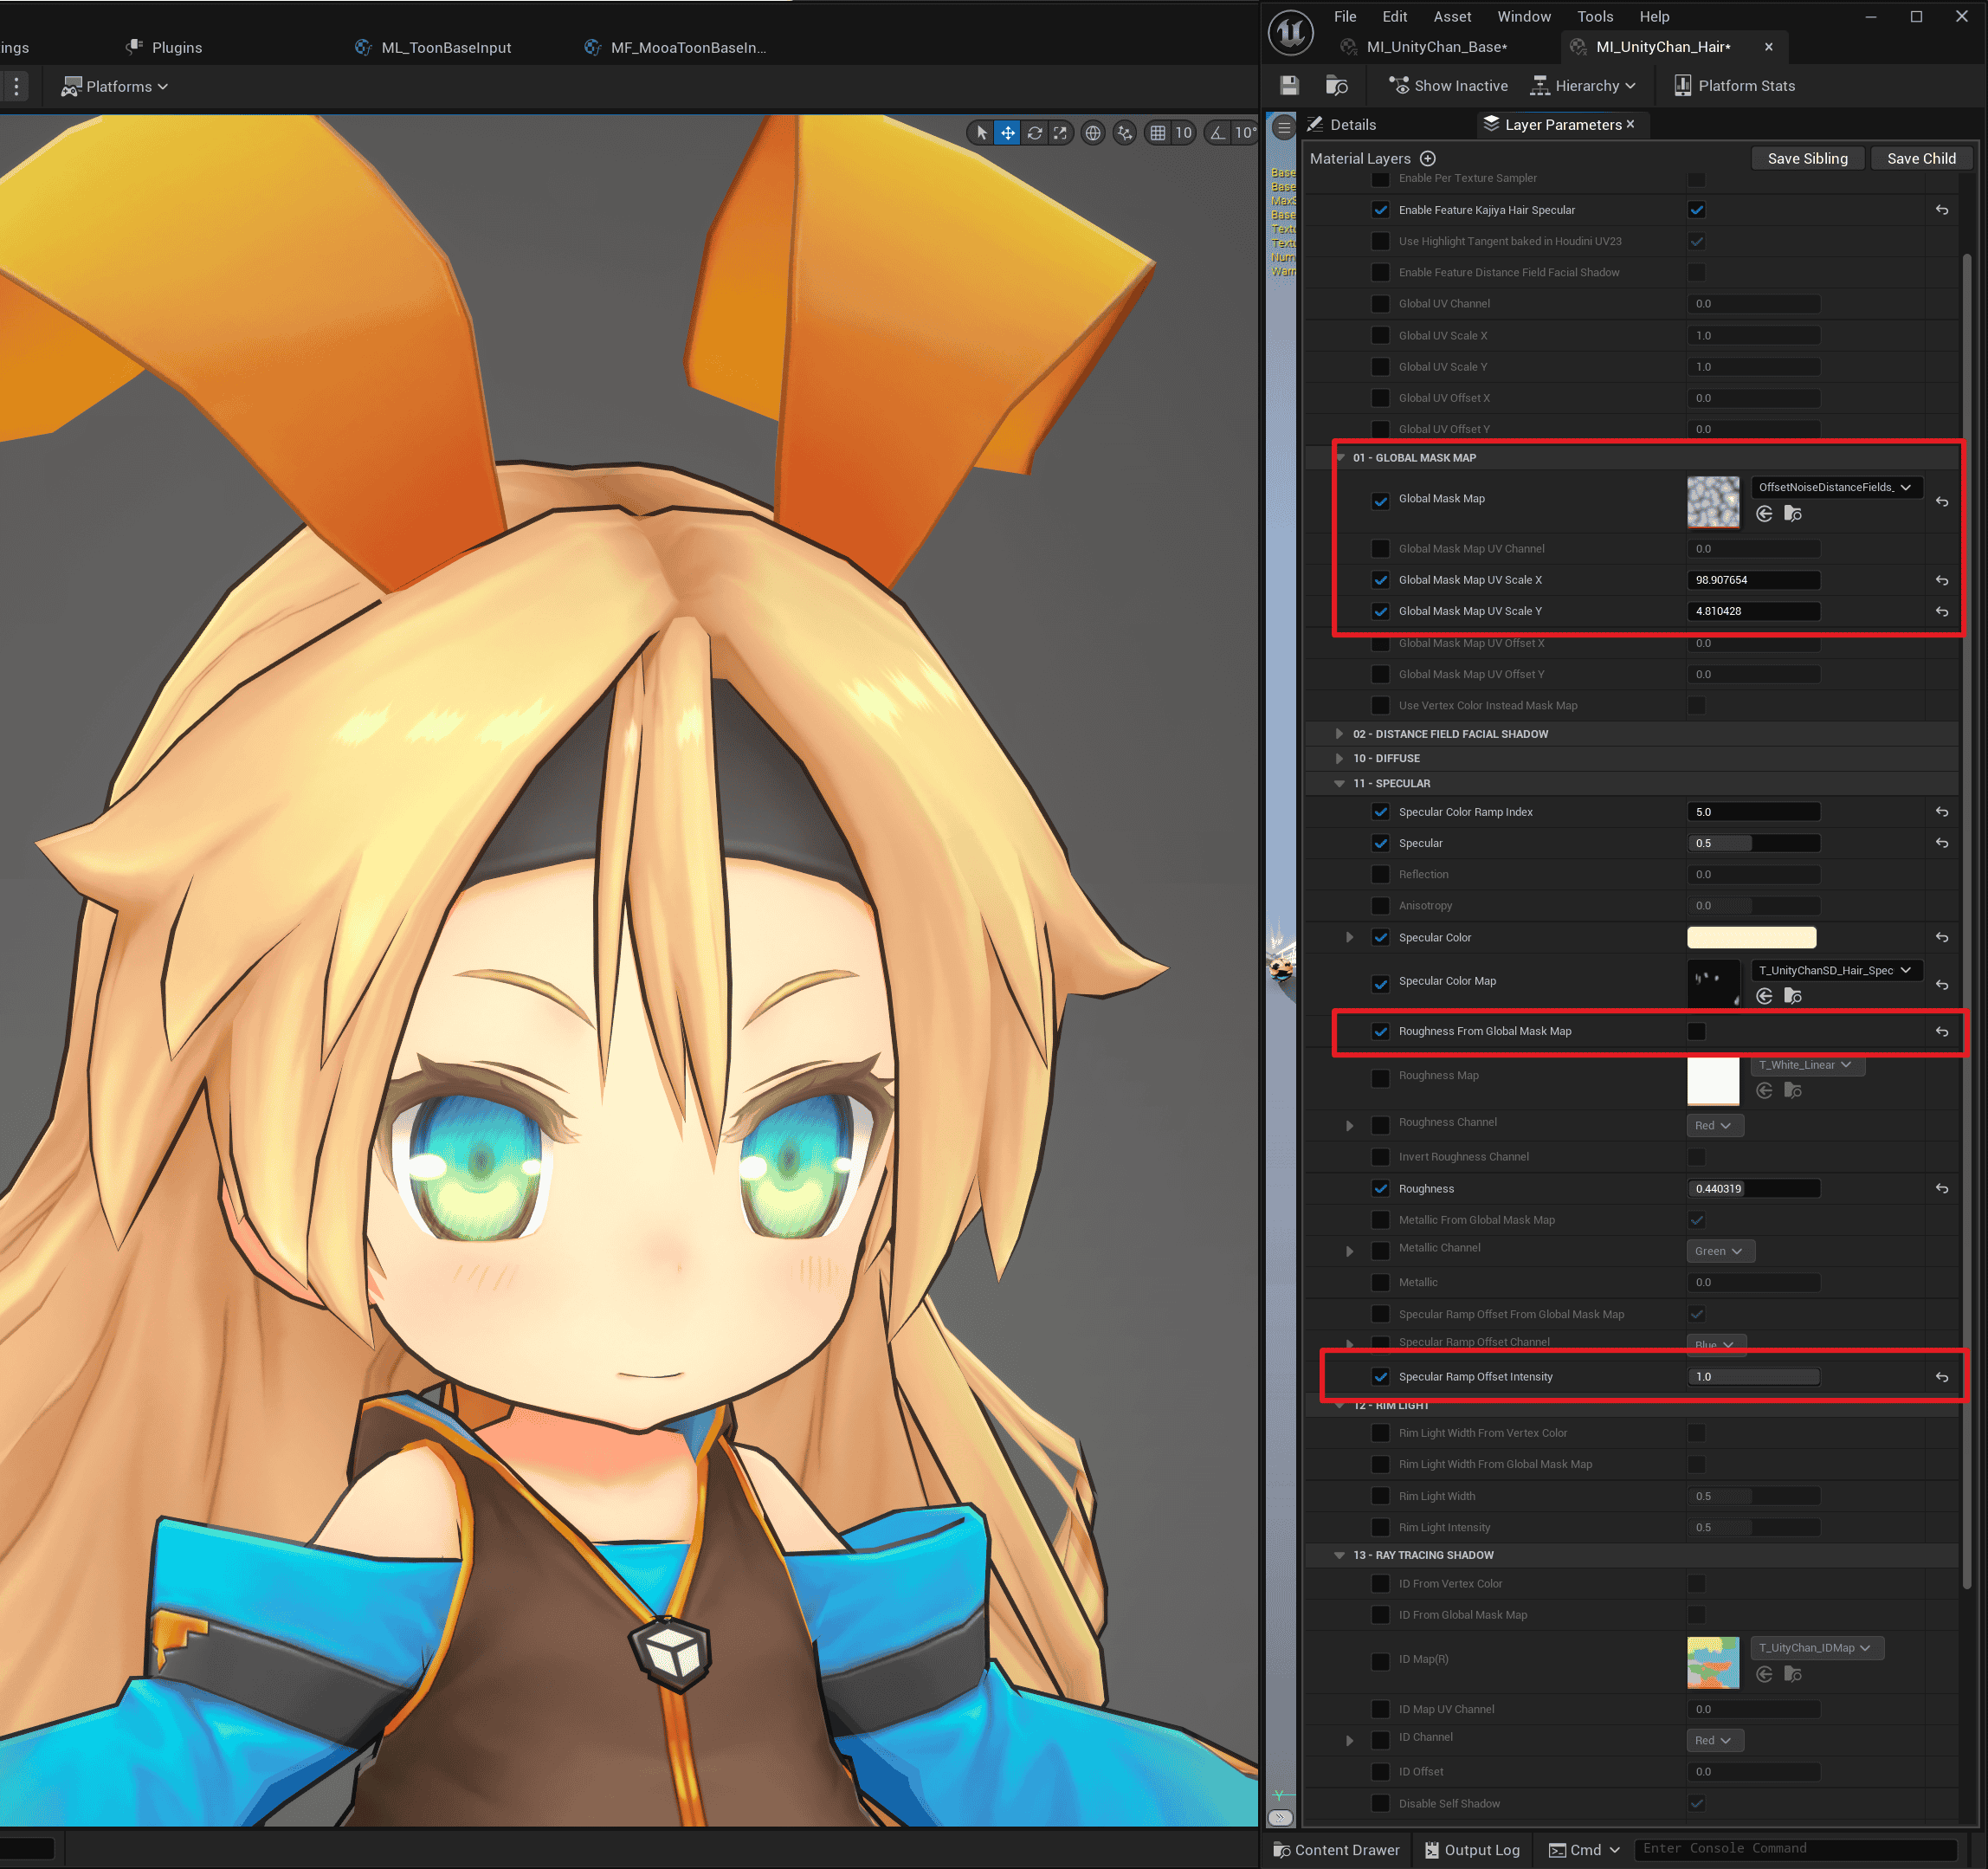Image resolution: width=1988 pixels, height=1869 pixels.
Task: Toggle world coordinate space globe icon
Action: pos(1093,133)
